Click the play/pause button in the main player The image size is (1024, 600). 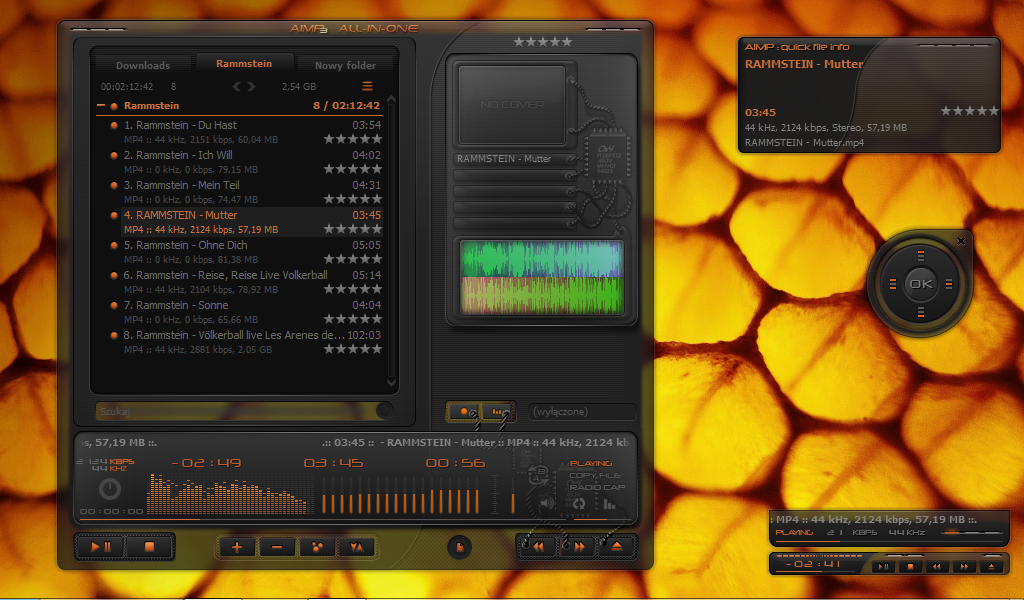pyautogui.click(x=101, y=546)
